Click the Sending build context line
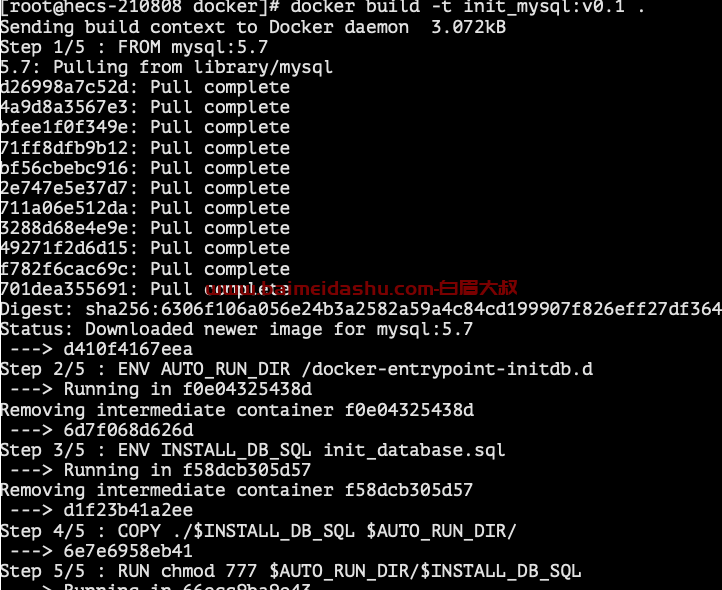The height and width of the screenshot is (590, 722). coord(253,27)
